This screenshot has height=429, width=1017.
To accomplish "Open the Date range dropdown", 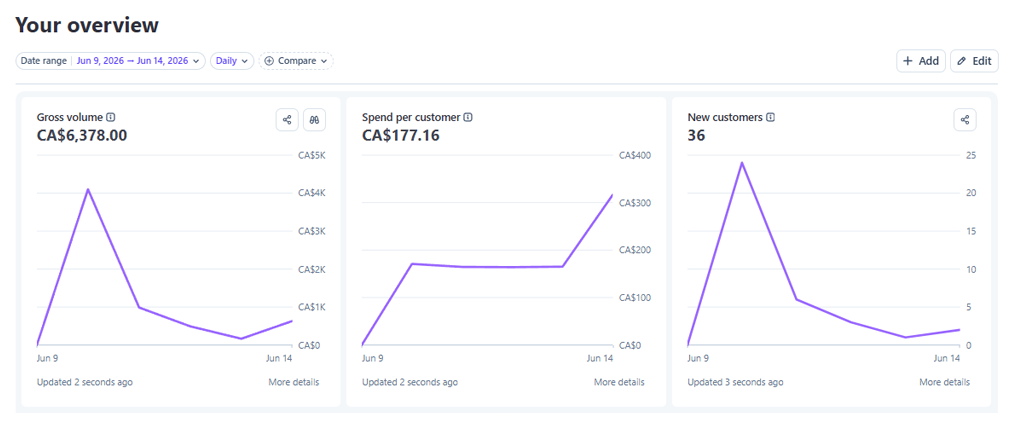I will point(110,61).
